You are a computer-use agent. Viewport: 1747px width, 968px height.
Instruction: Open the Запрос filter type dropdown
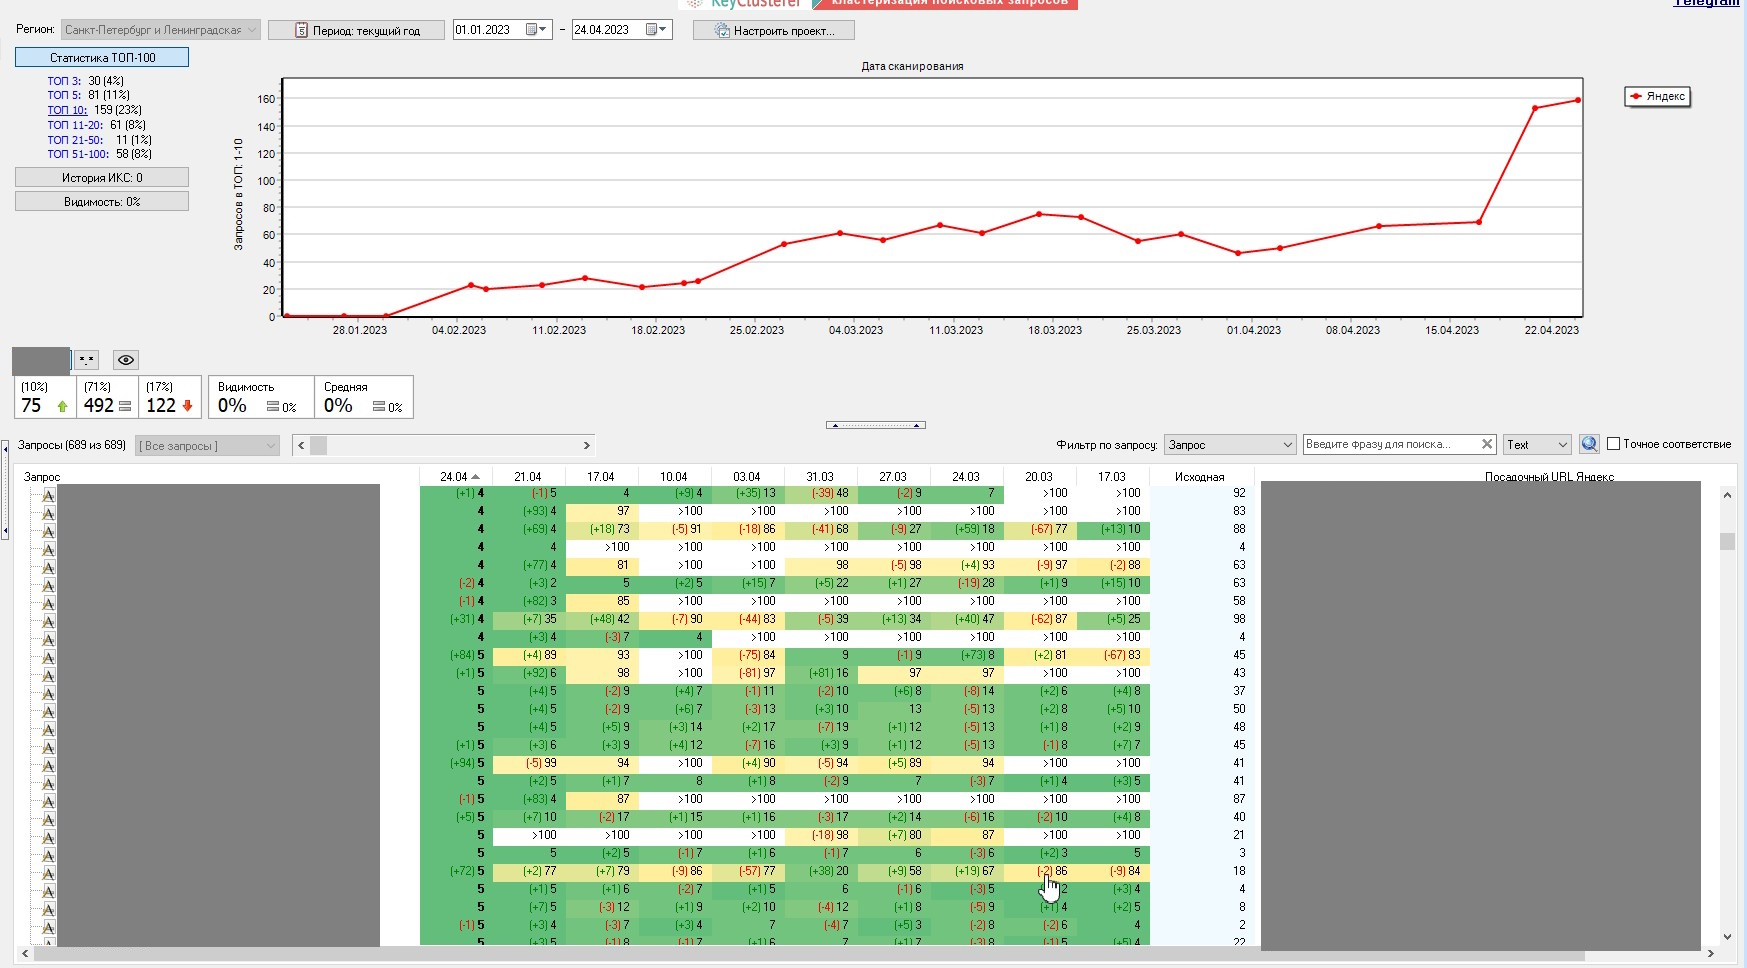click(x=1230, y=444)
